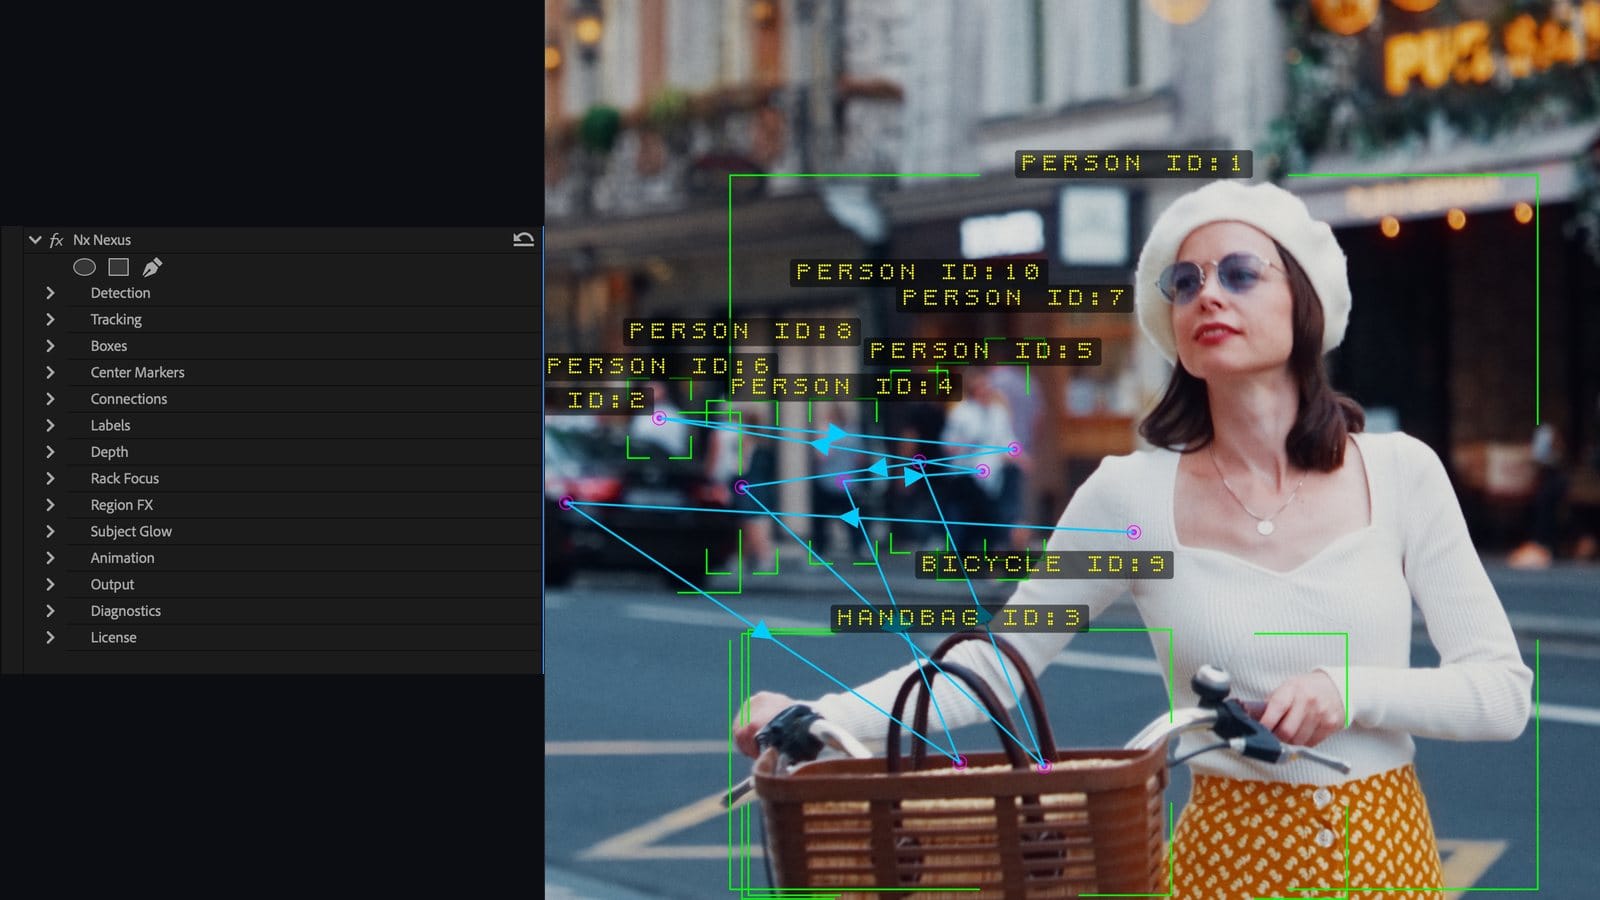Click the PERSON ID:1 label in preview
1600x900 pixels.
[1133, 163]
